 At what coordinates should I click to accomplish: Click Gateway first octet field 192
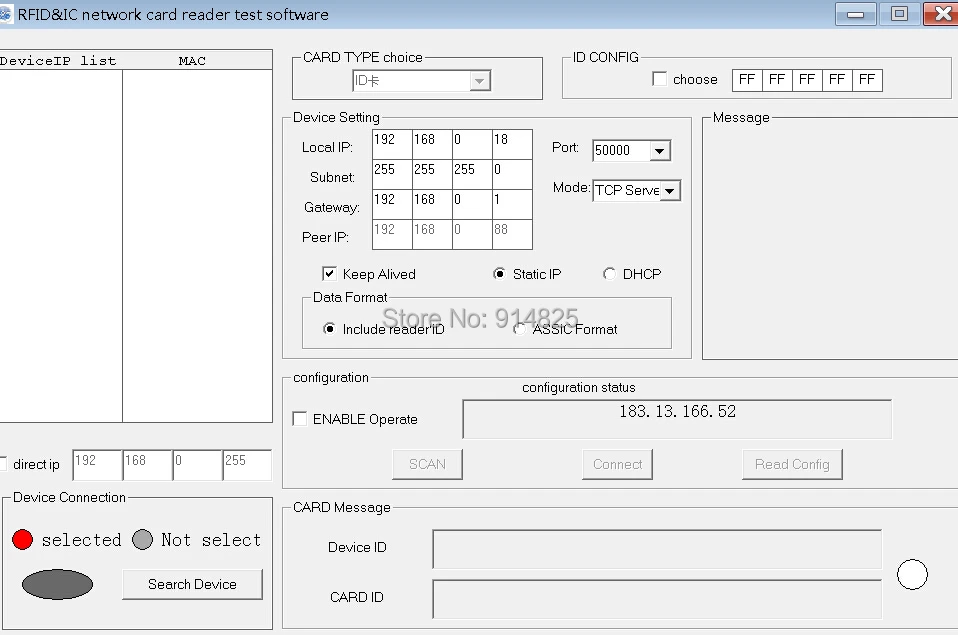coord(392,204)
